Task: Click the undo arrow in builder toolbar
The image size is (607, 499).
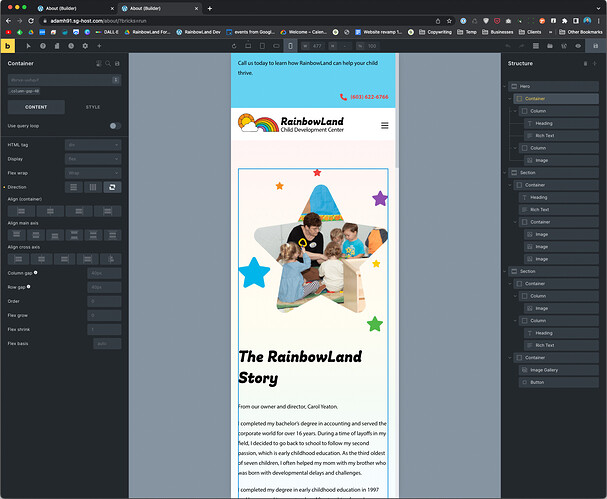Action: [x=508, y=46]
